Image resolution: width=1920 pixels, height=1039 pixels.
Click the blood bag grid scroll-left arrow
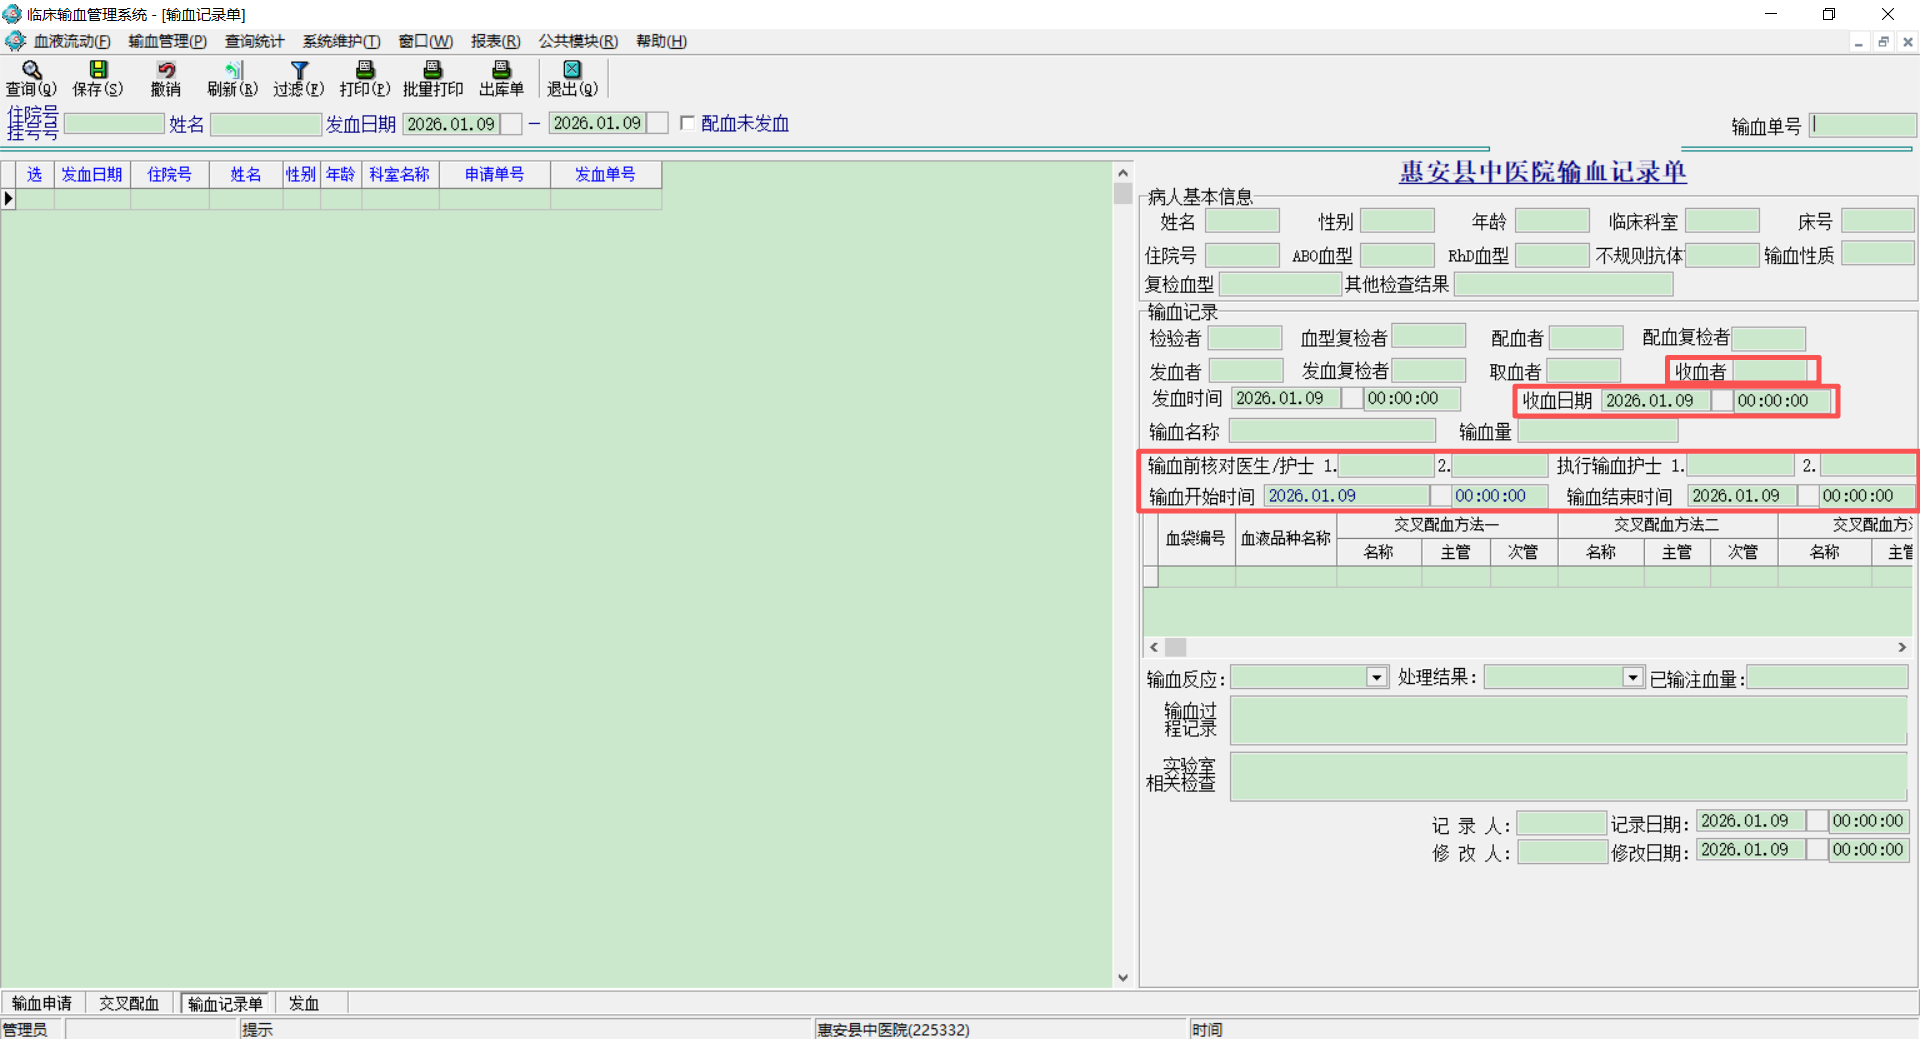pyautogui.click(x=1154, y=648)
